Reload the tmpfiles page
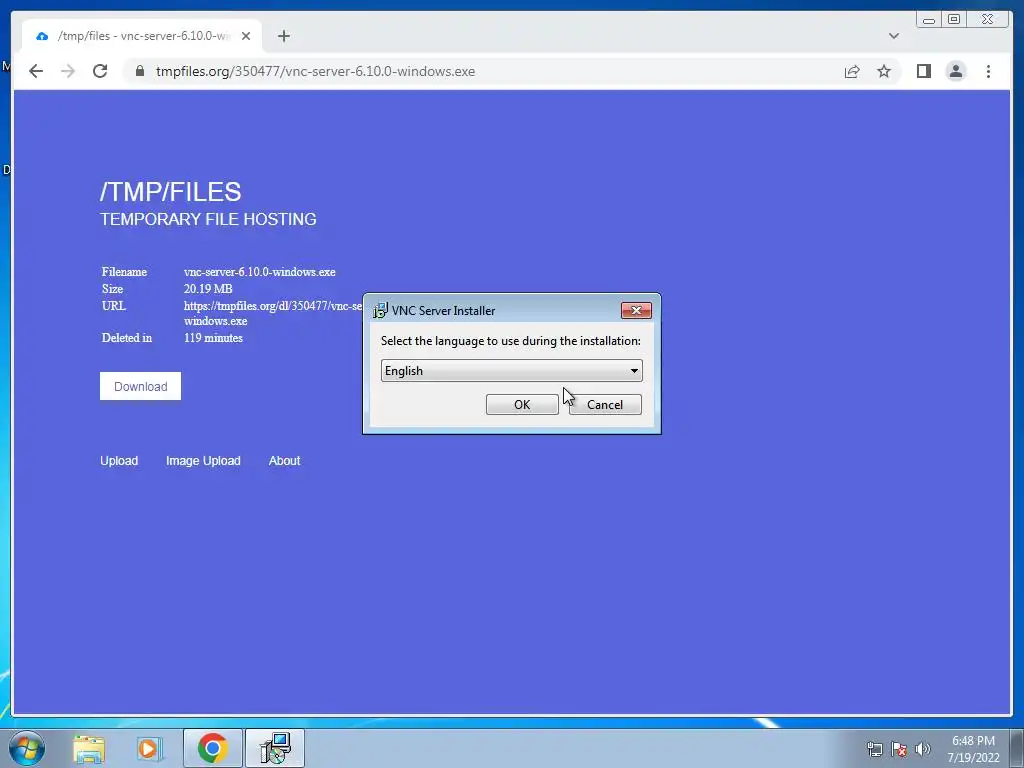 click(100, 71)
